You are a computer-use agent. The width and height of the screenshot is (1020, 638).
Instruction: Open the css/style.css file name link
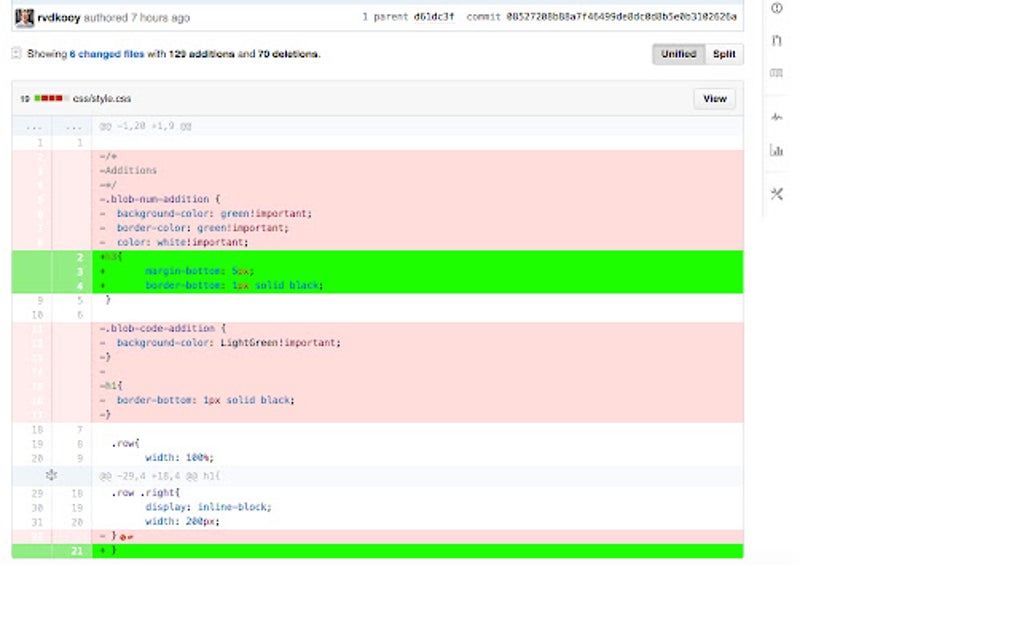pyautogui.click(x=101, y=99)
